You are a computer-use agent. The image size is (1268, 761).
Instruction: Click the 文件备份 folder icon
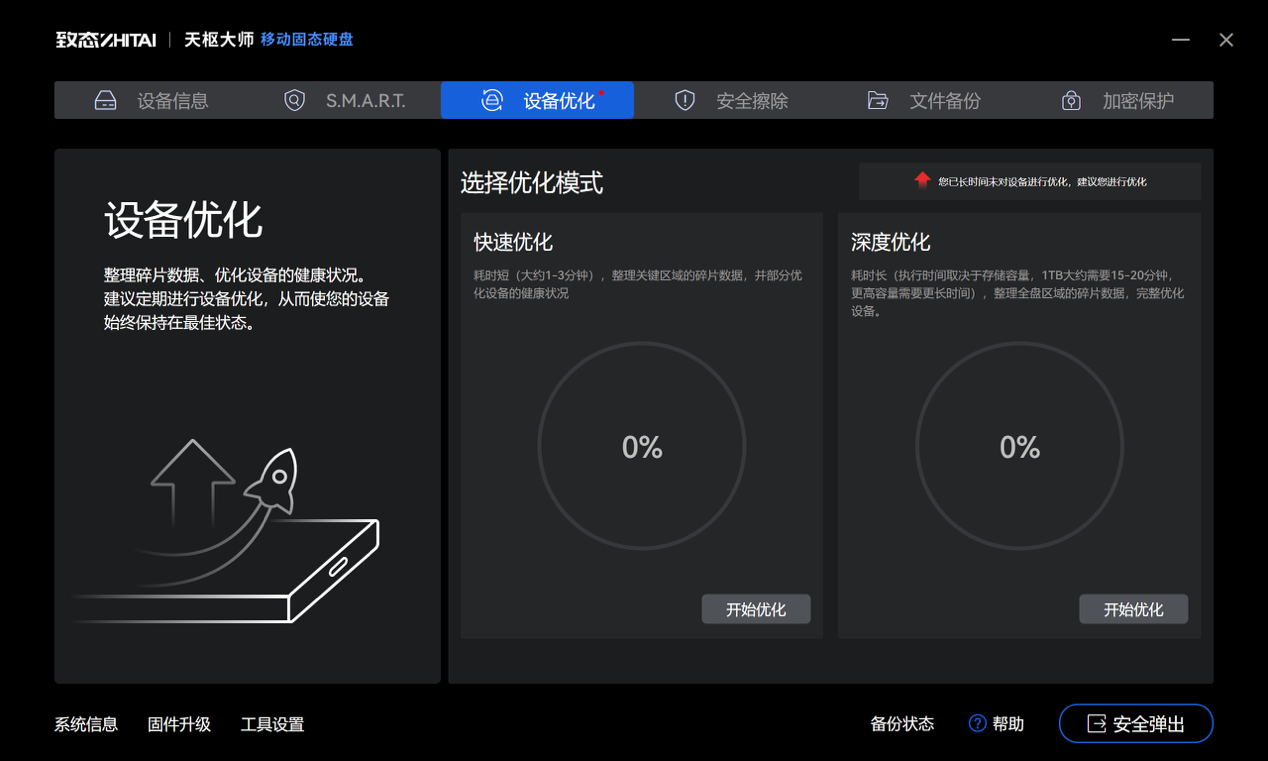click(877, 100)
